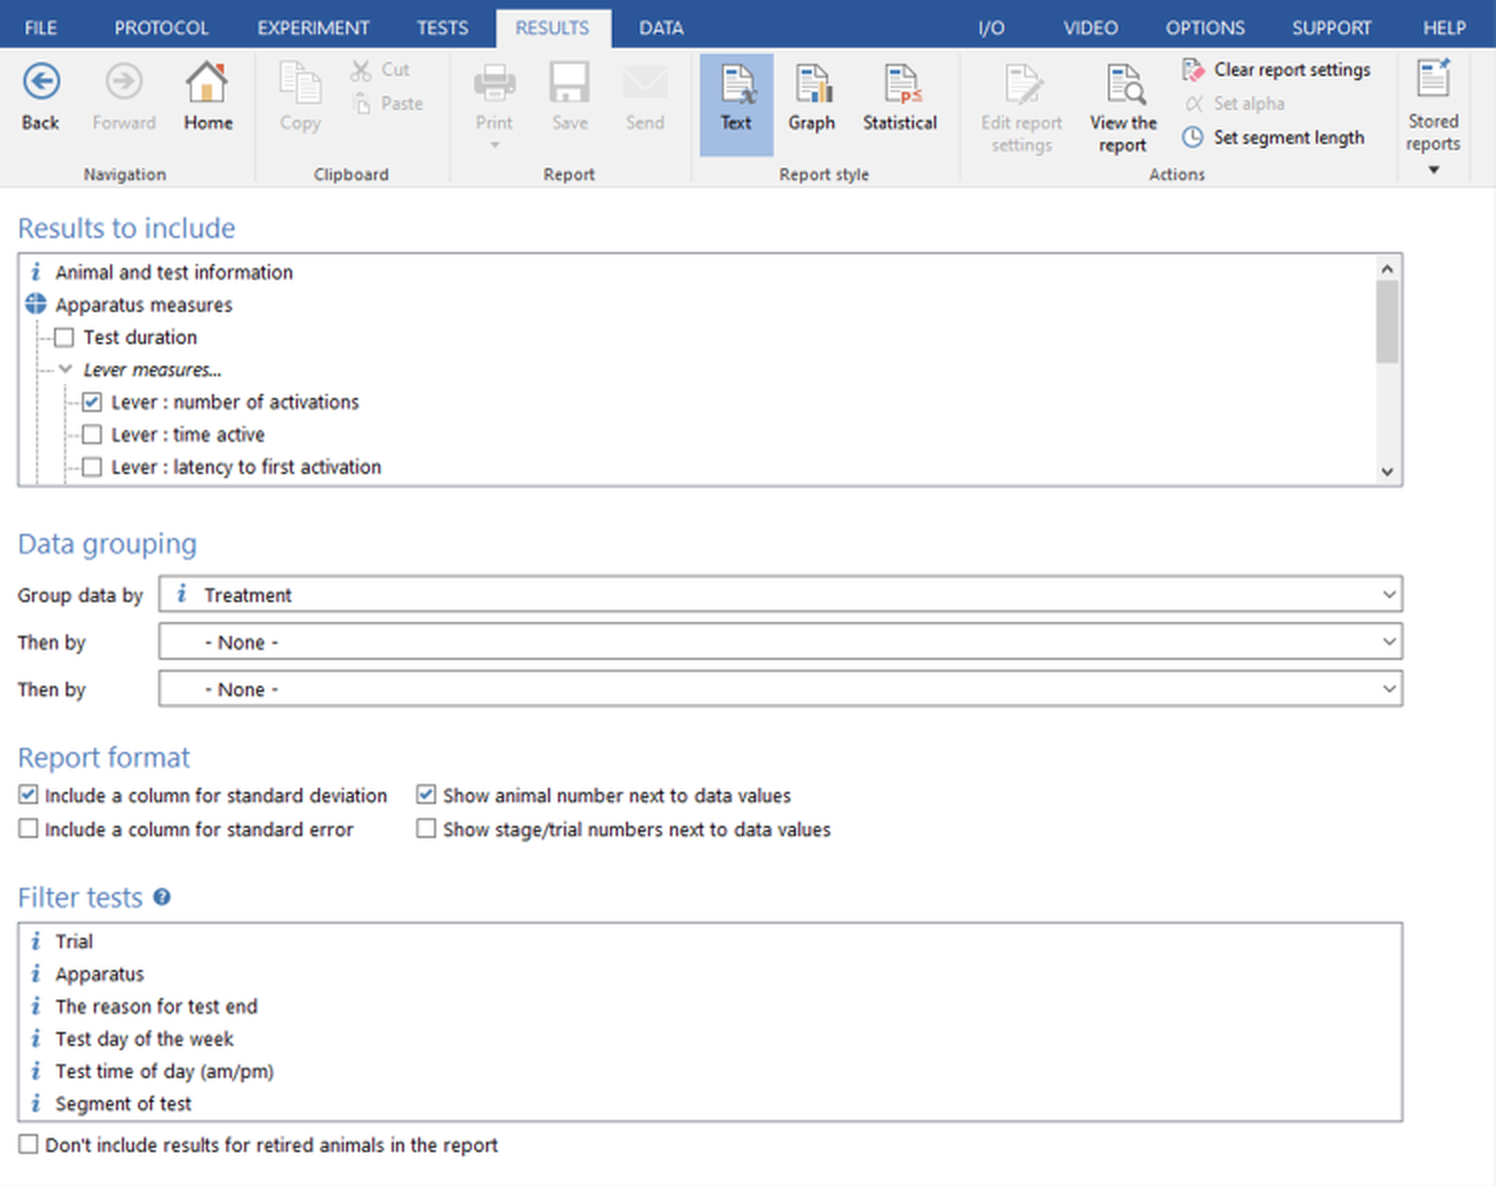
Task: Select the Graph report style icon
Action: point(811,84)
